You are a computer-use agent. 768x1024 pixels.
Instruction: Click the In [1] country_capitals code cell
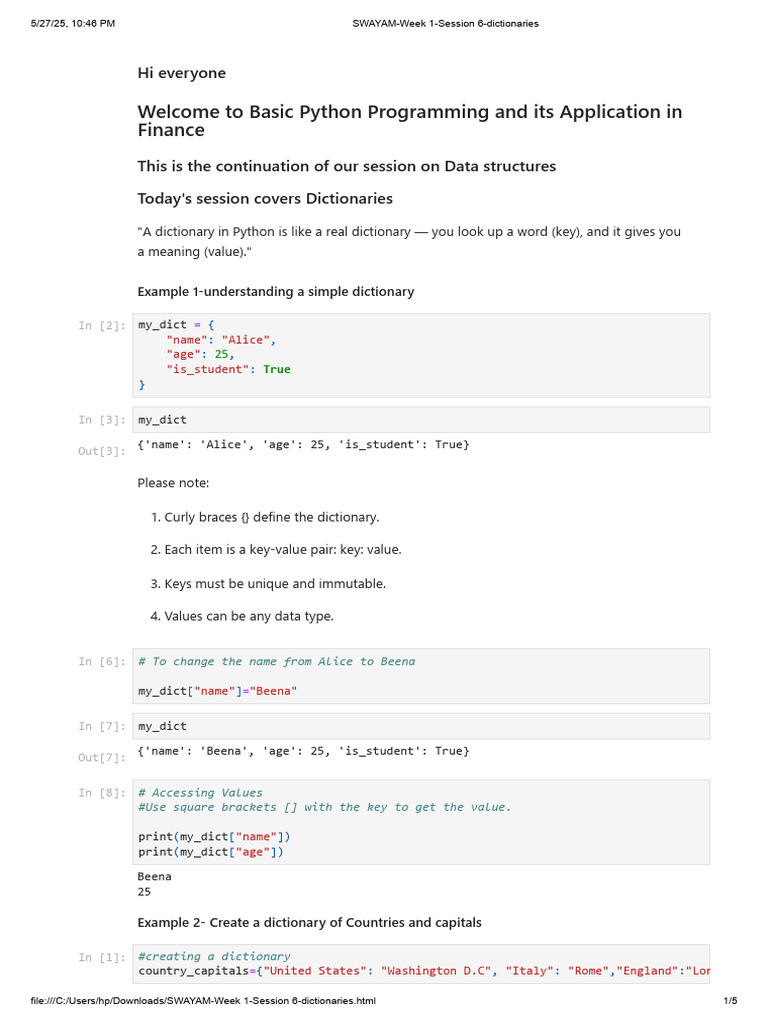421,964
